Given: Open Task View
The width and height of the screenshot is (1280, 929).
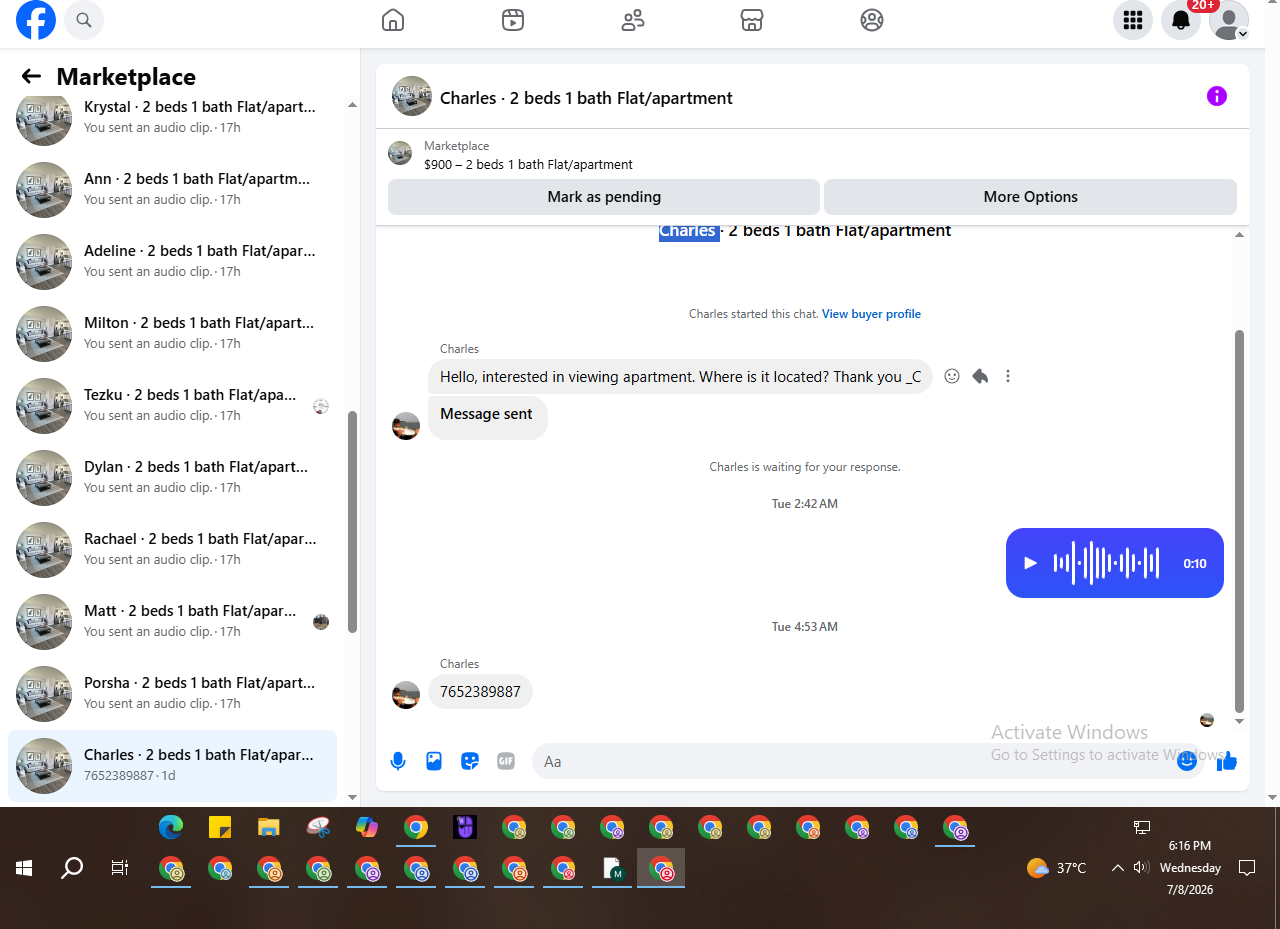Looking at the screenshot, I should click(120, 868).
